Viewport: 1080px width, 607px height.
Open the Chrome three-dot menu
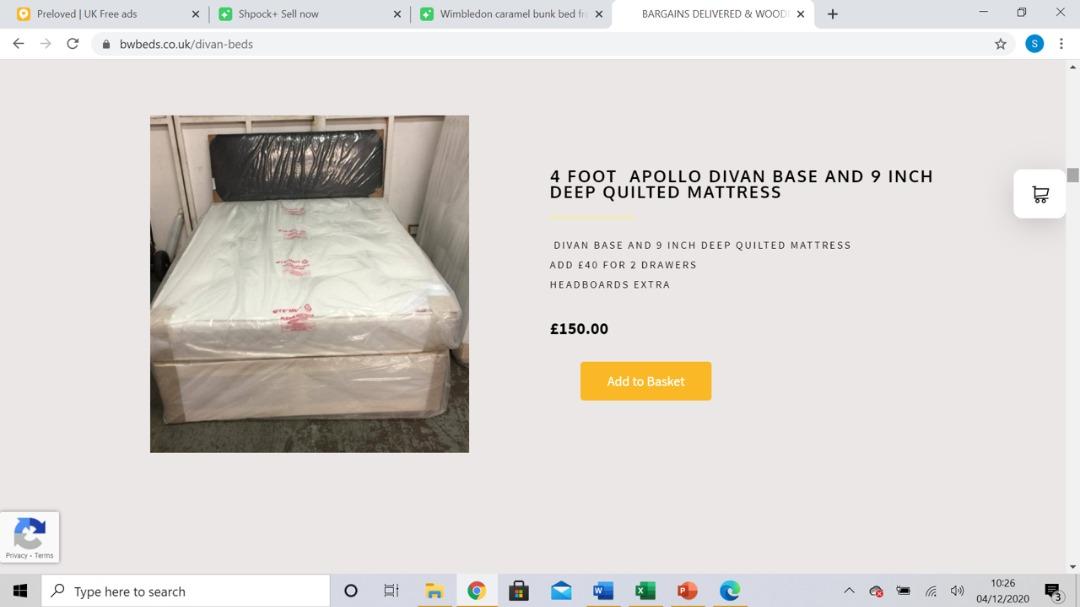pos(1062,44)
